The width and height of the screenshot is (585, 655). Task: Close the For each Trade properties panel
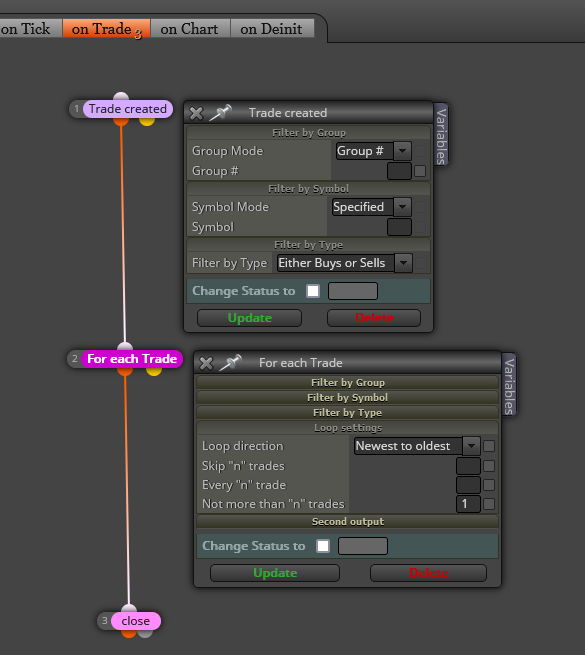(x=206, y=363)
